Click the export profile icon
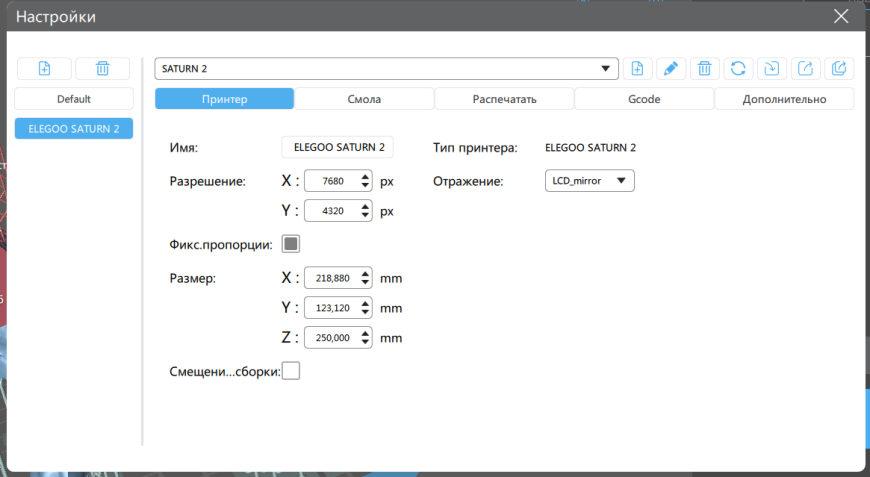 pos(805,68)
